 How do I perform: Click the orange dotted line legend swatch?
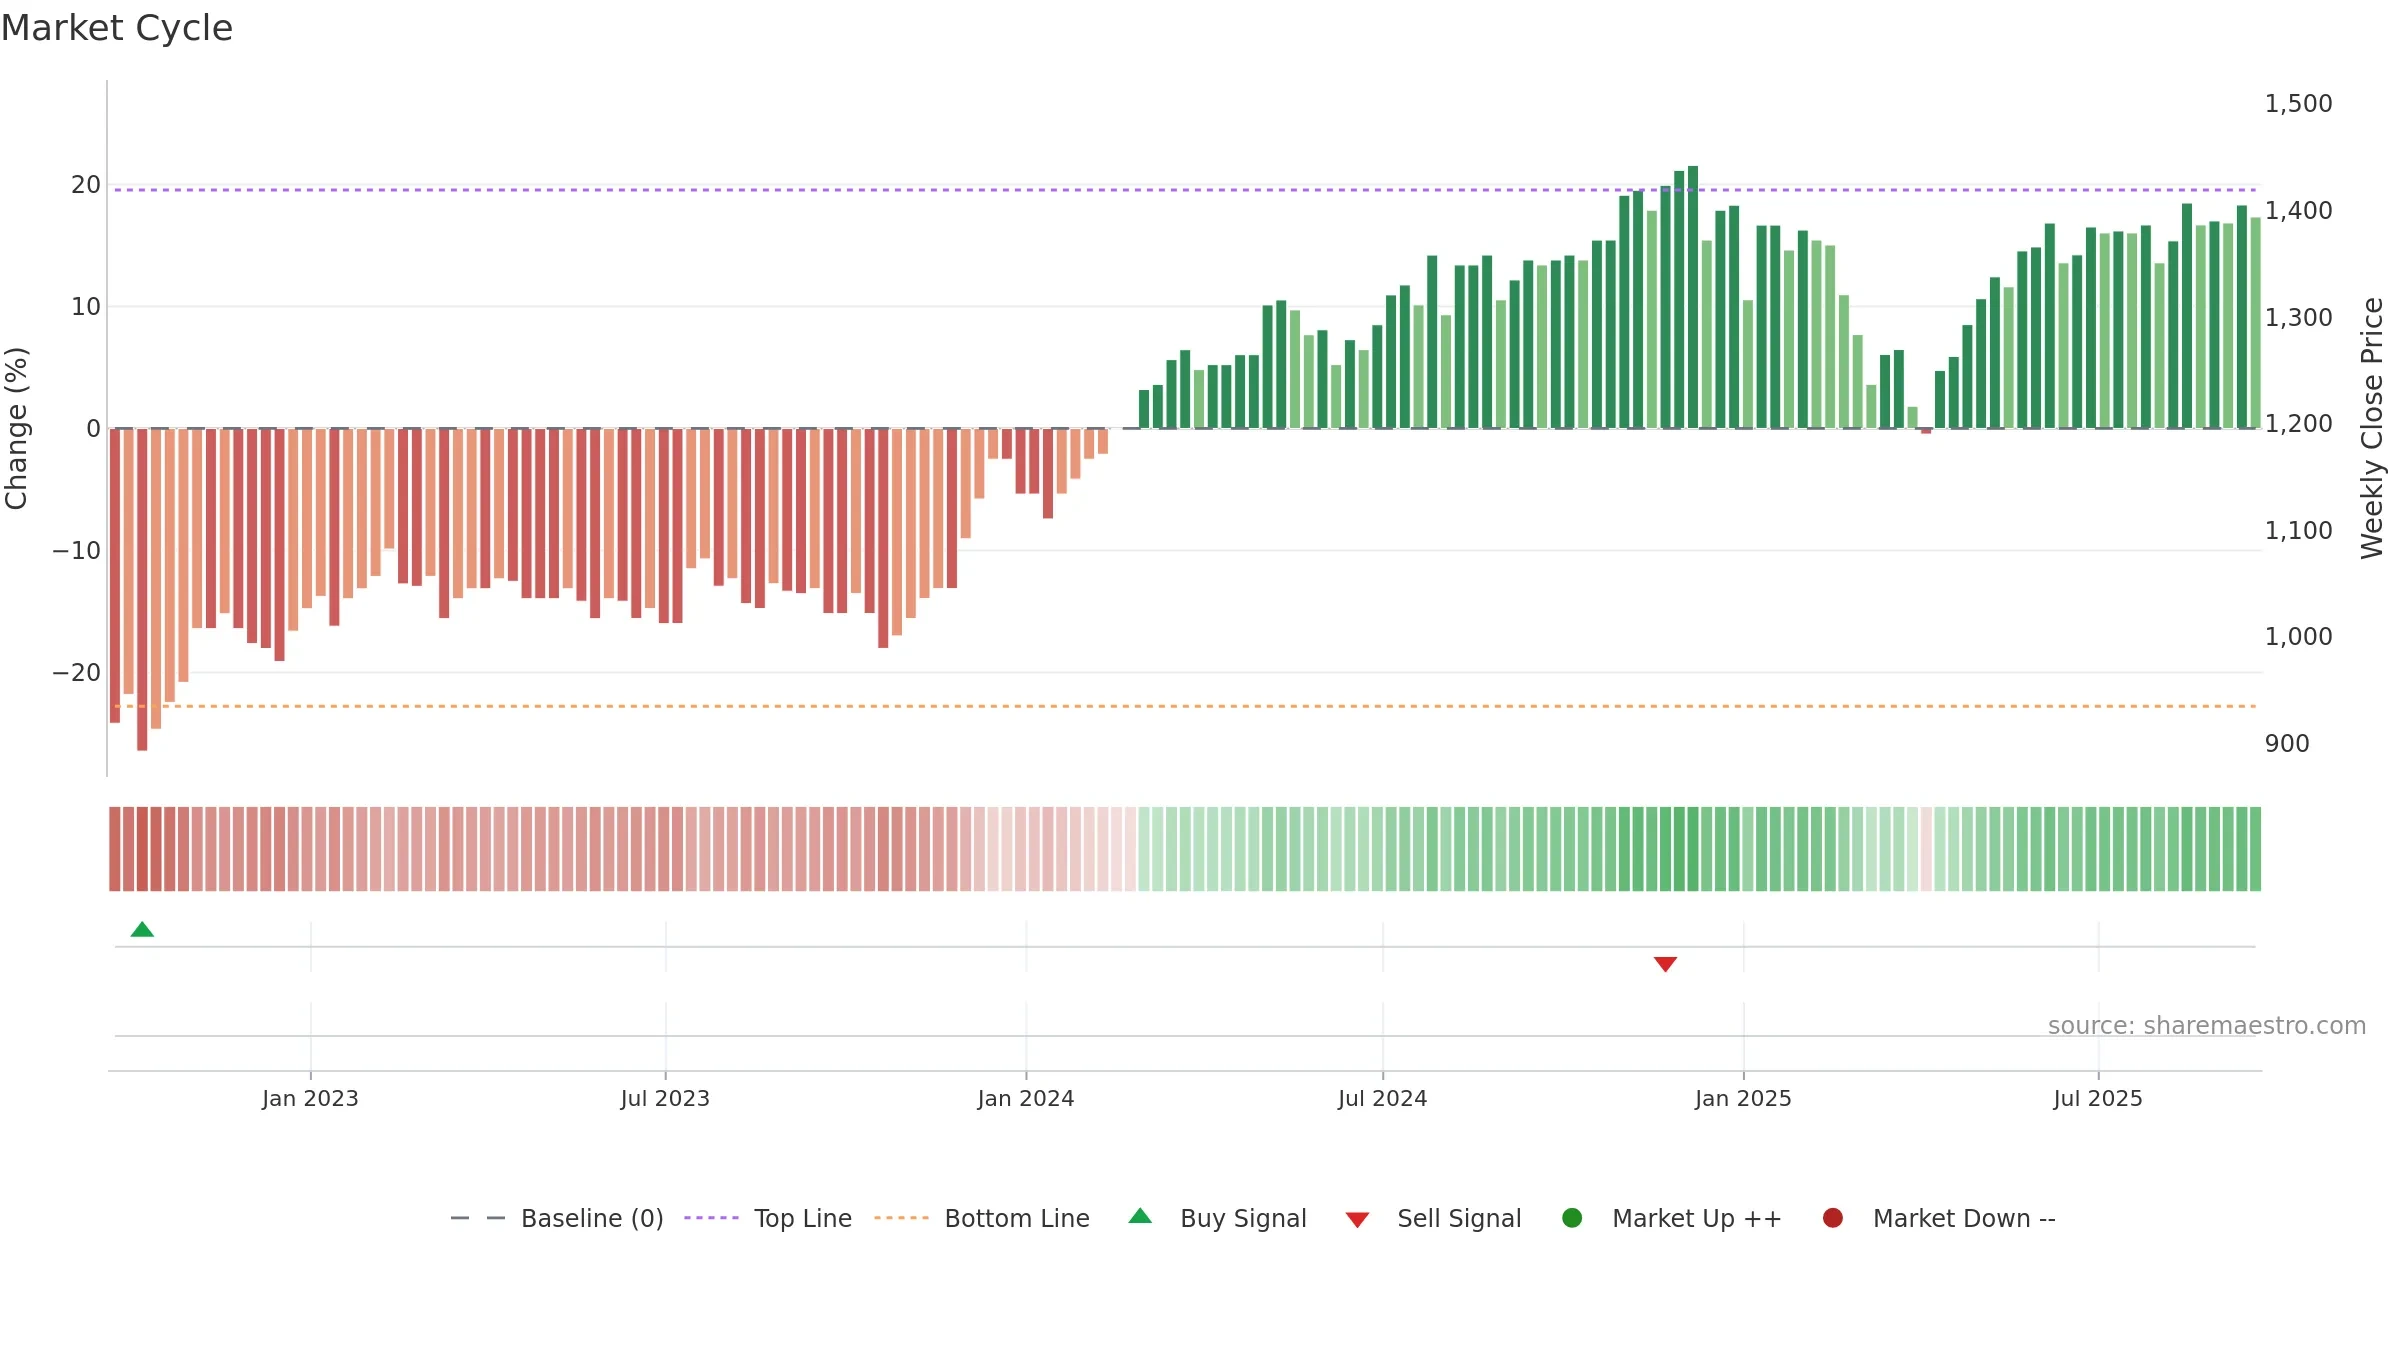click(x=901, y=1218)
